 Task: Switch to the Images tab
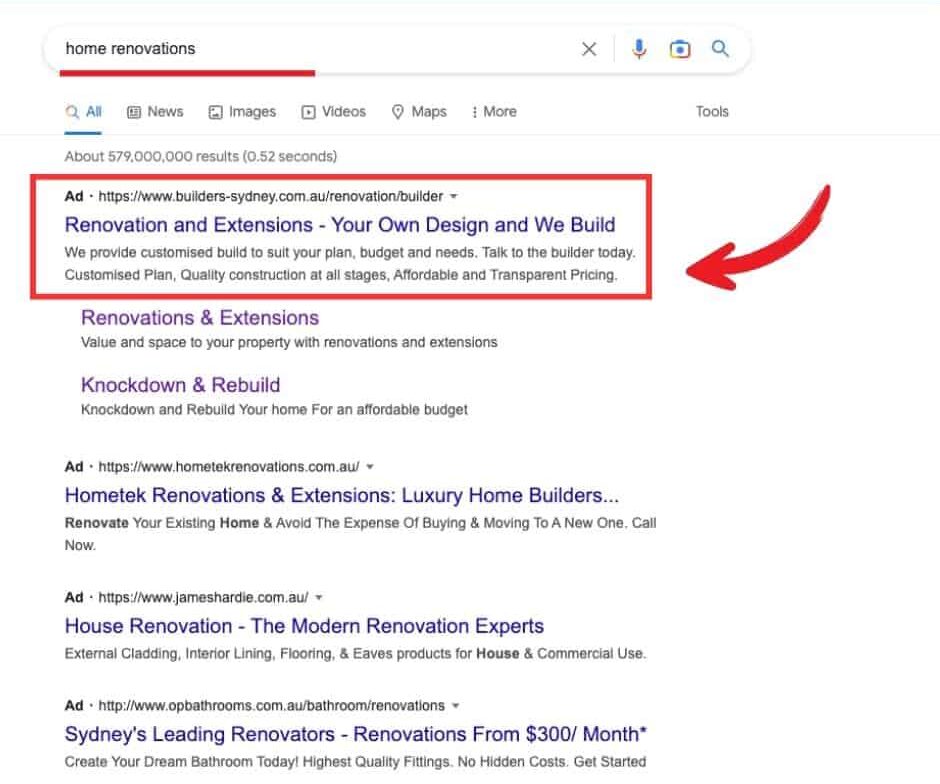(x=242, y=112)
